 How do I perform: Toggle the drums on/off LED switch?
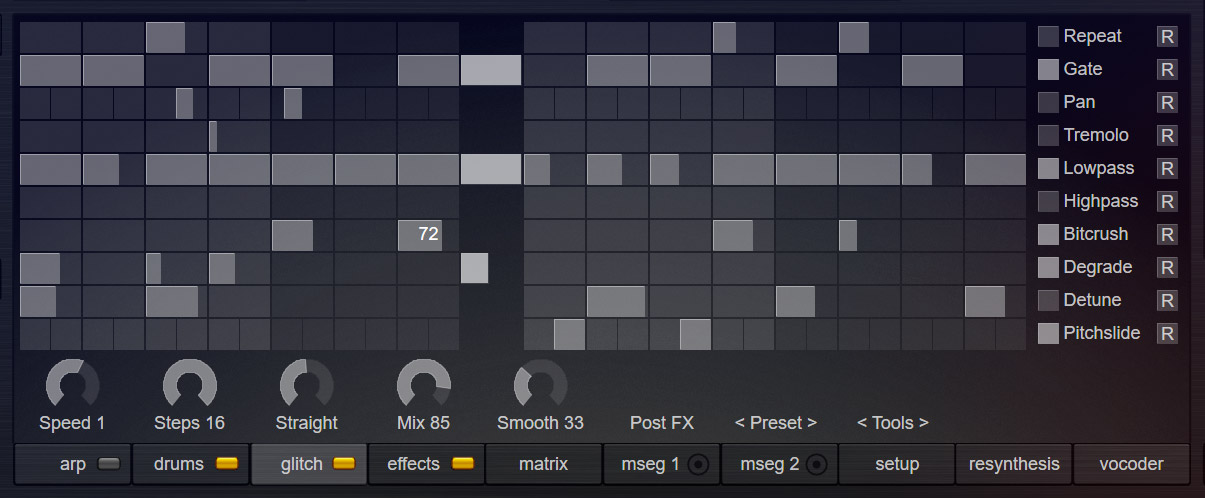click(227, 464)
